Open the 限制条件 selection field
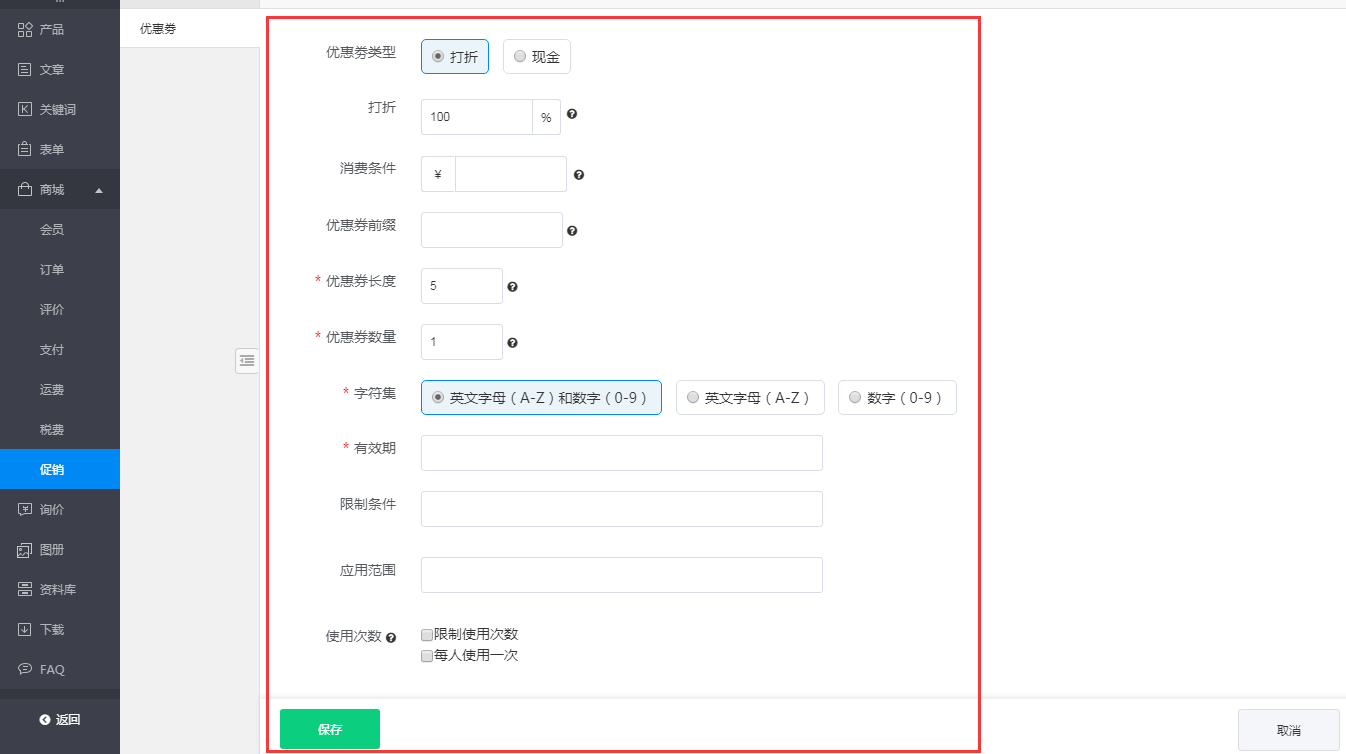 621,509
